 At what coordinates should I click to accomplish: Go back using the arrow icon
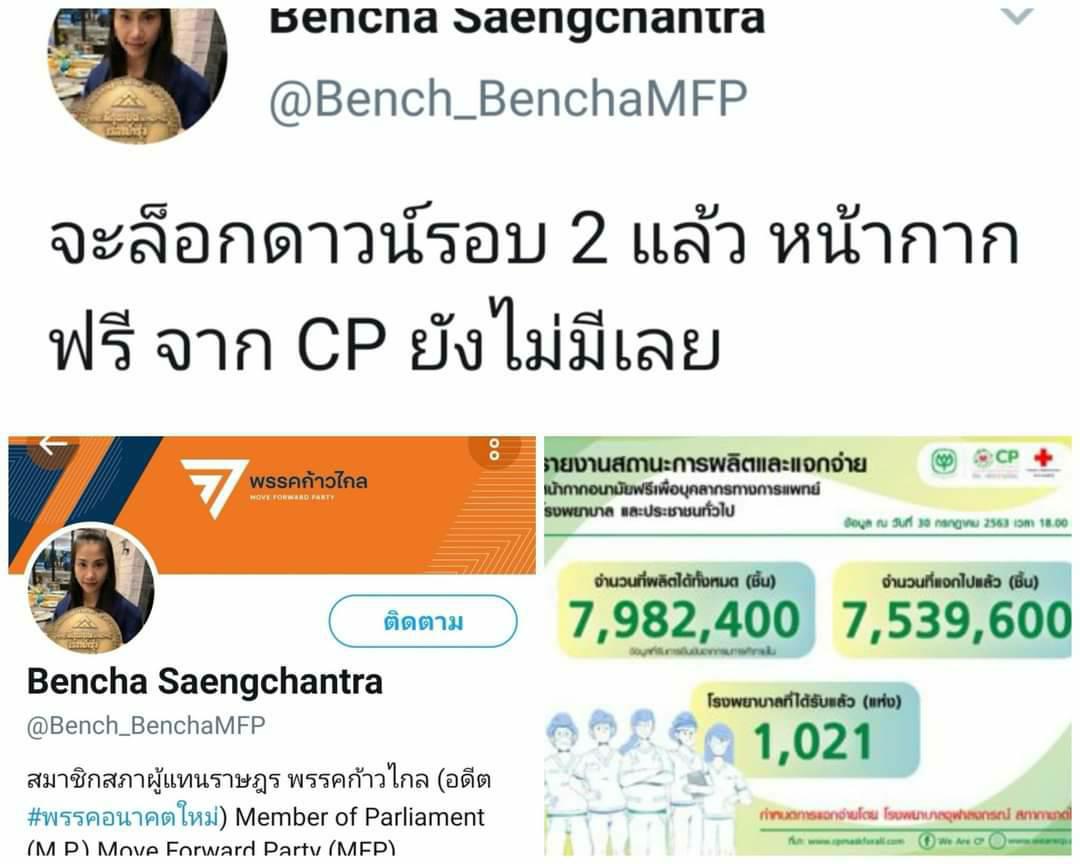point(52,445)
